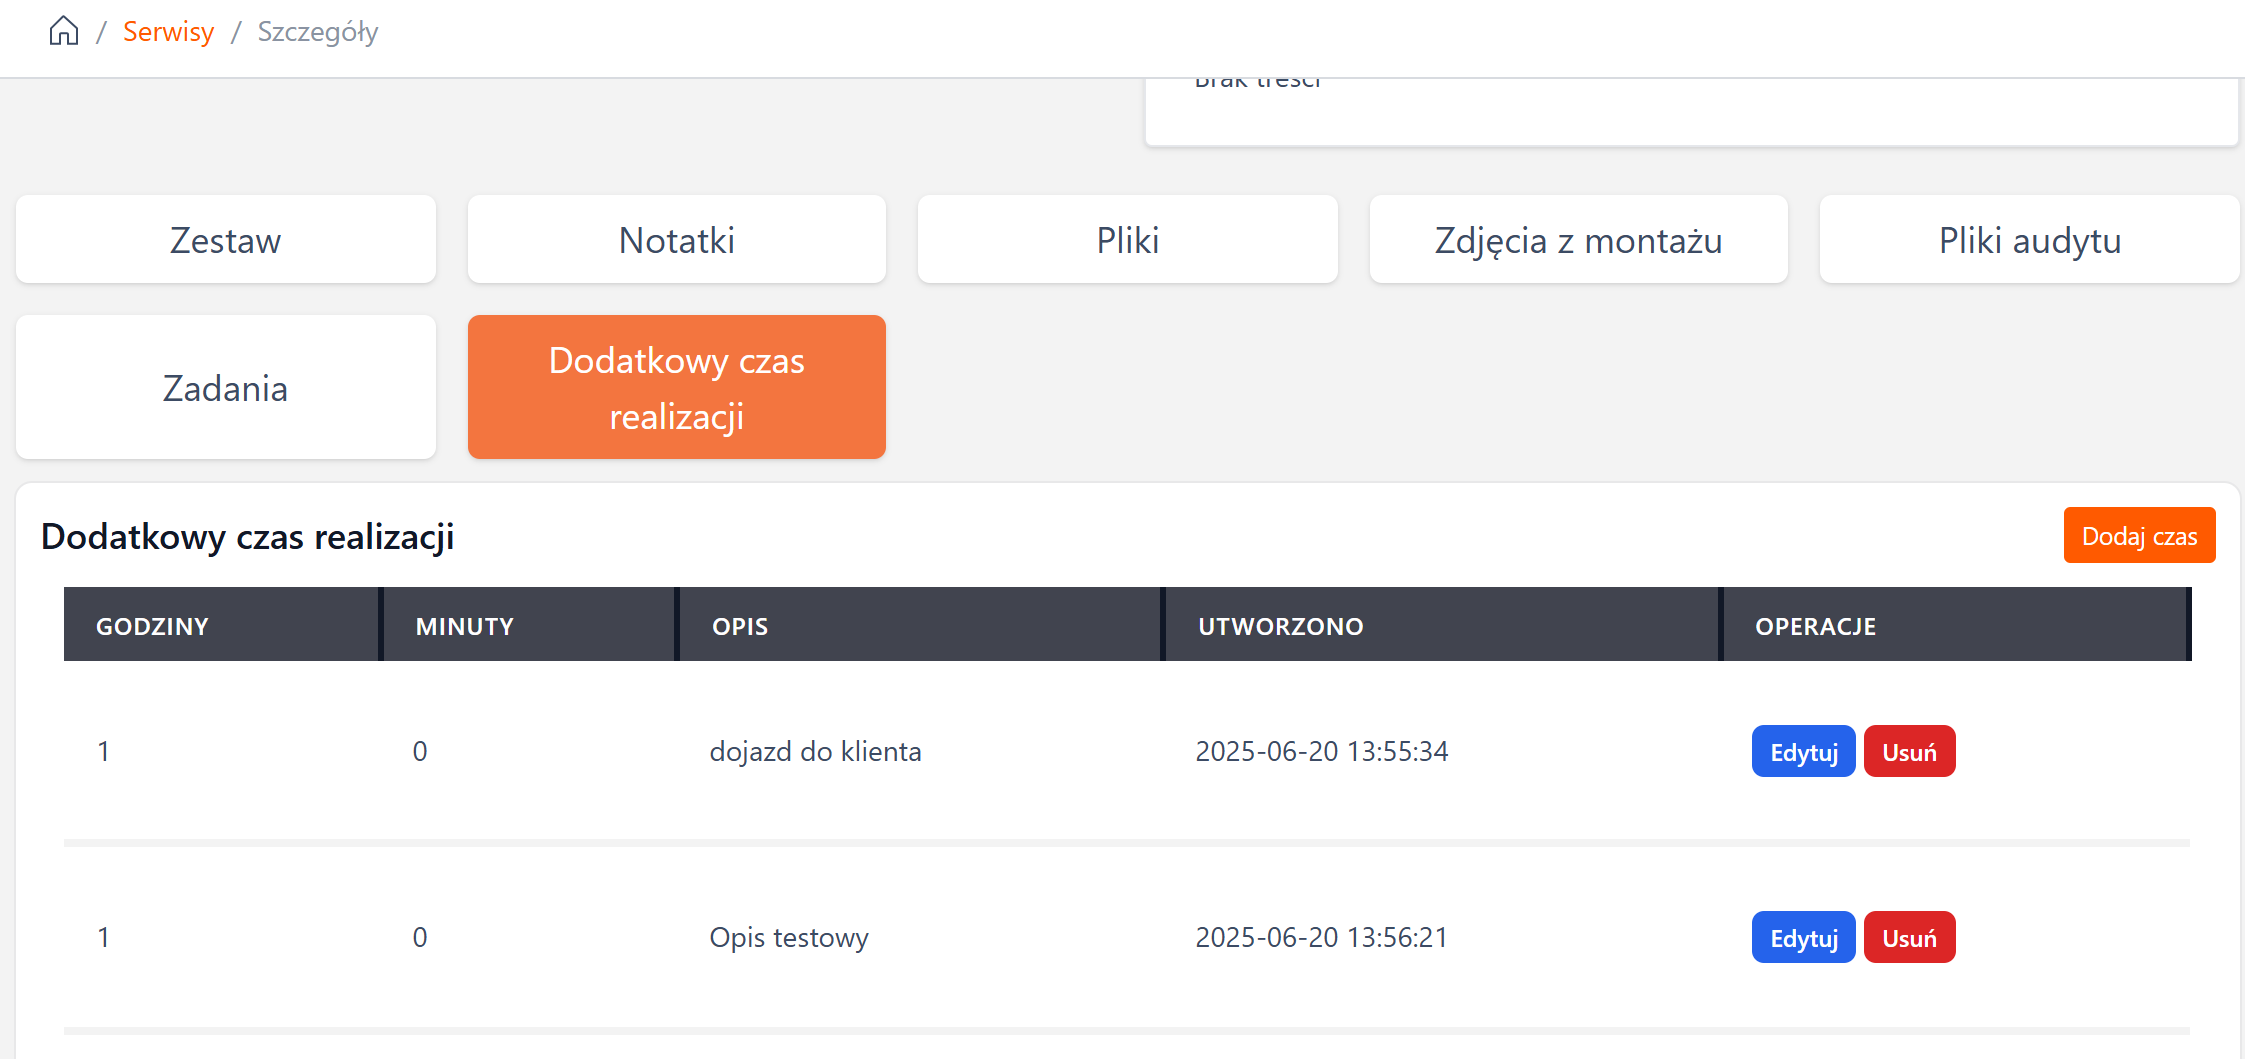Edit the Opis testowy entry
Viewport: 2245px width, 1059px height.
pos(1803,938)
